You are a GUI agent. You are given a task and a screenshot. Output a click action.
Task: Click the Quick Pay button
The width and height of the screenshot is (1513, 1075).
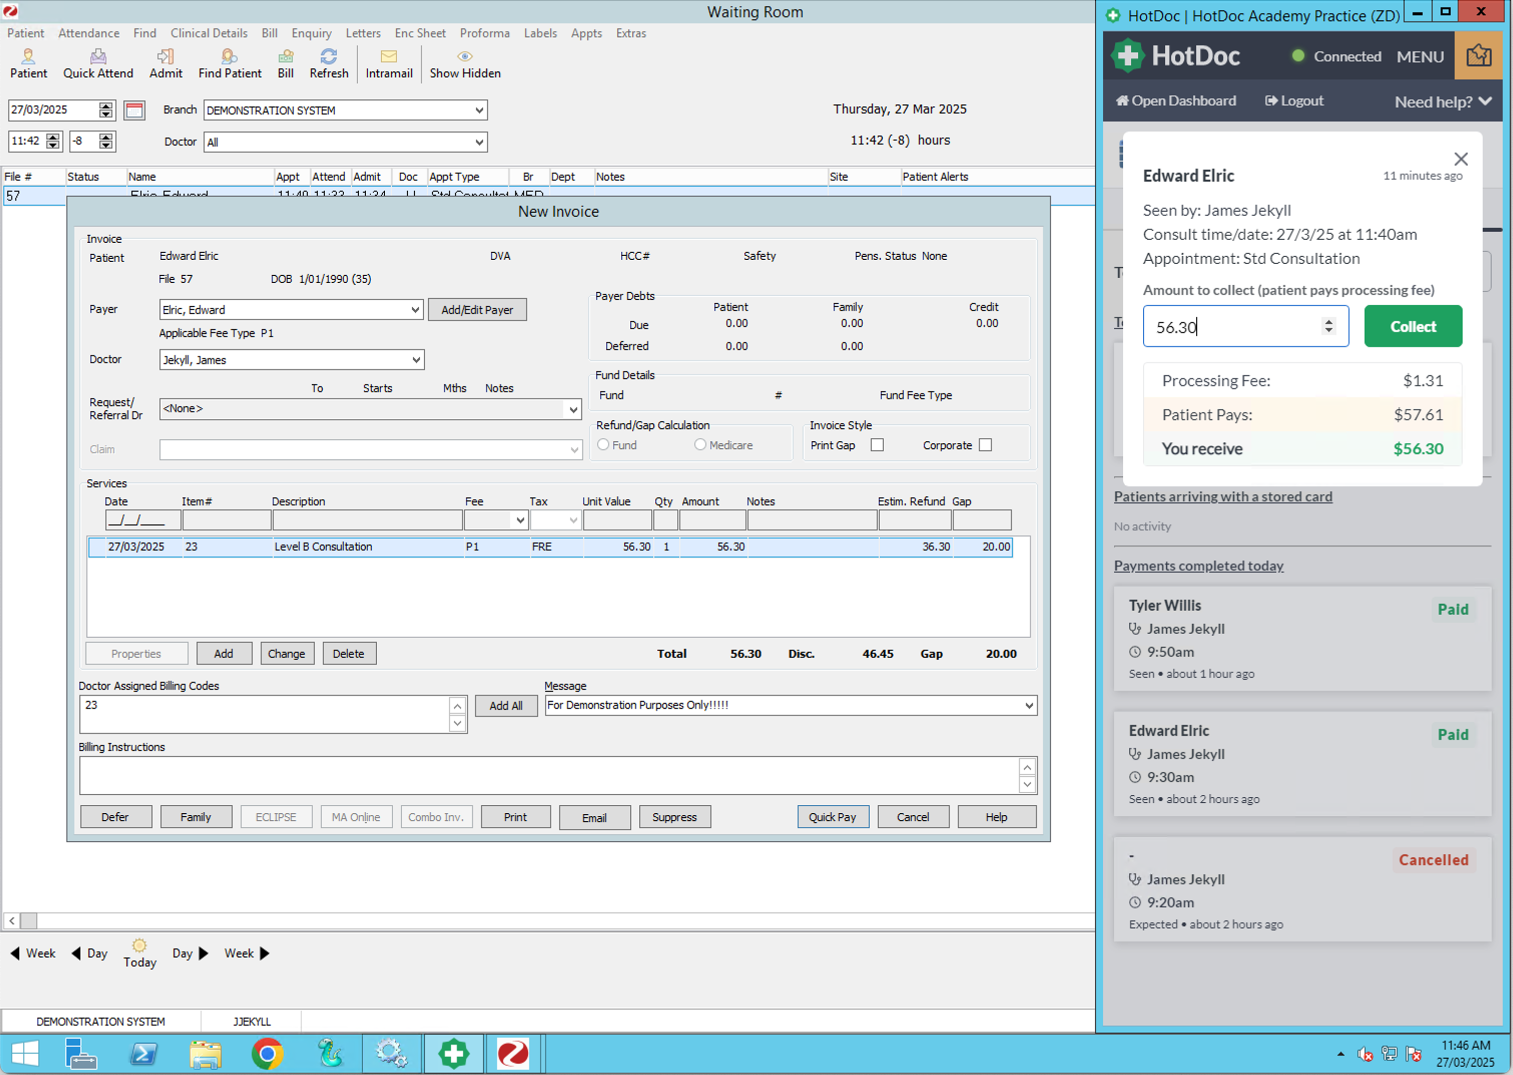tap(833, 817)
